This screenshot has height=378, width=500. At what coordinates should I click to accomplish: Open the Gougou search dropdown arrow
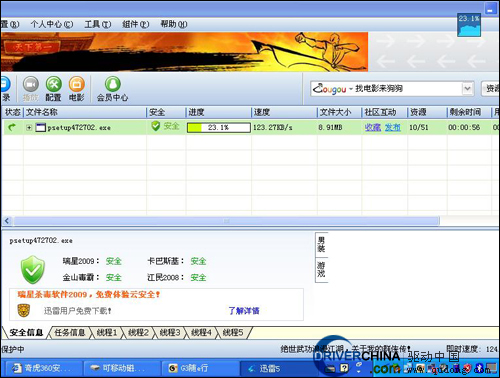(x=467, y=89)
